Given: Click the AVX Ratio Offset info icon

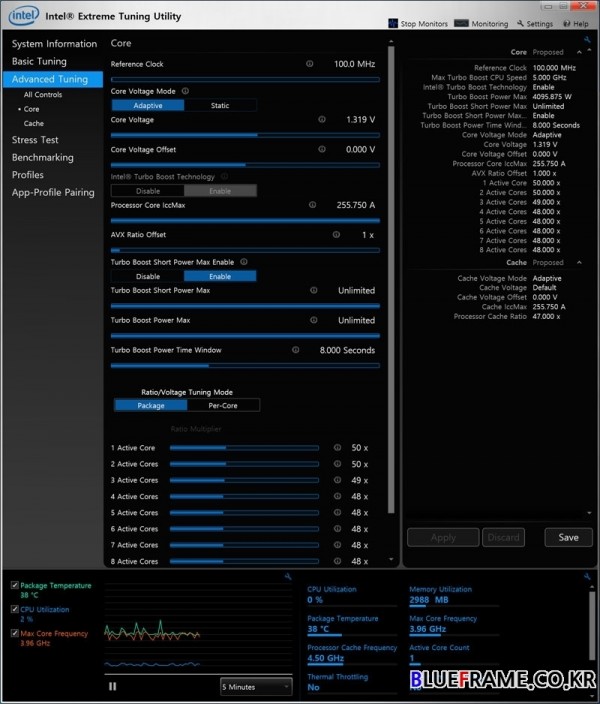Looking at the screenshot, I should tap(336, 234).
